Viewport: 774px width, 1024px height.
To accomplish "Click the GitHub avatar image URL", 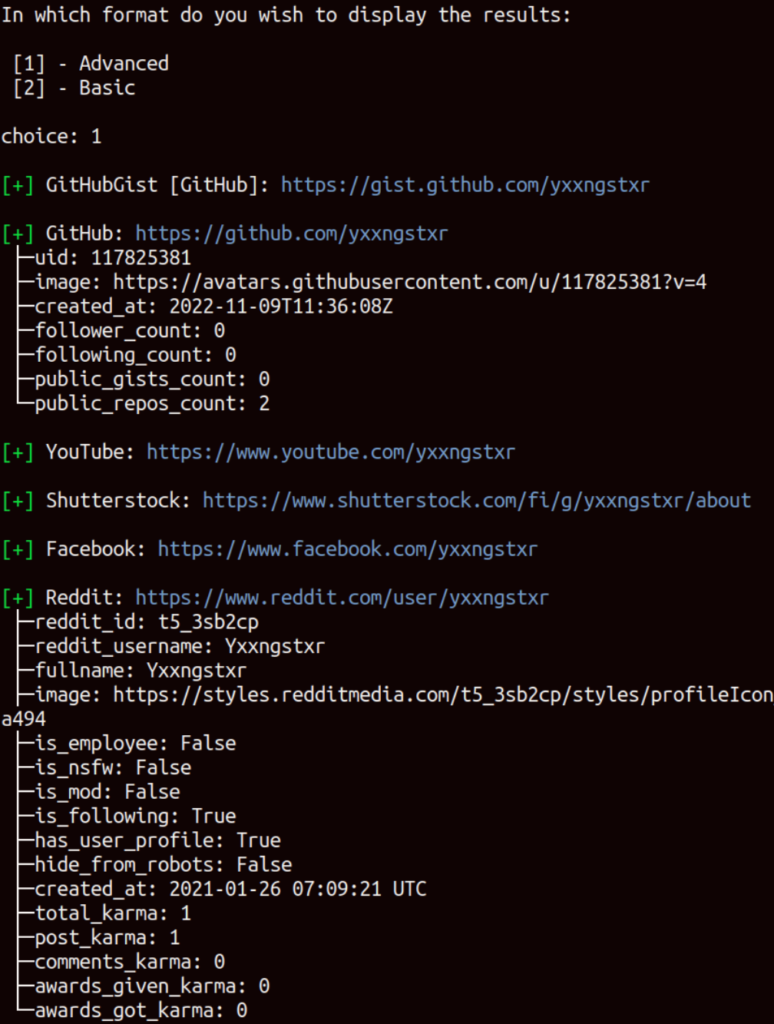I will point(410,282).
